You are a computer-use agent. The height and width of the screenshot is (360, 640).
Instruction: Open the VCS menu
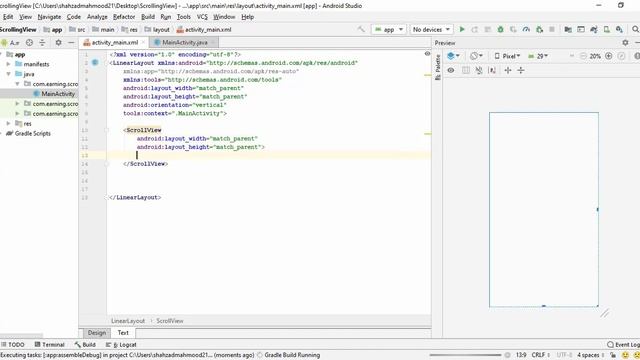[x=202, y=17]
